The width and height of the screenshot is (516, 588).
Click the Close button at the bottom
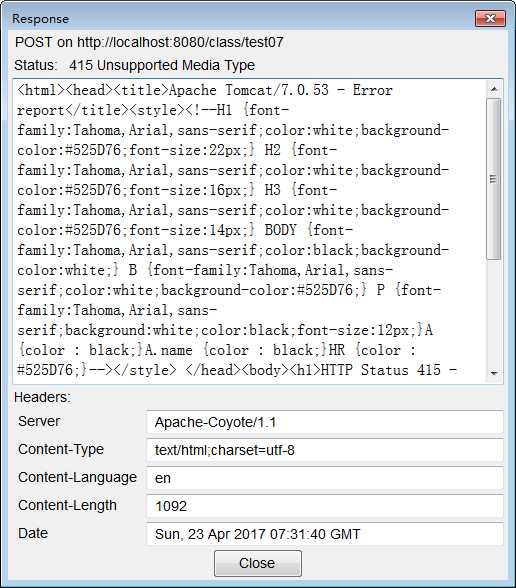(x=258, y=563)
